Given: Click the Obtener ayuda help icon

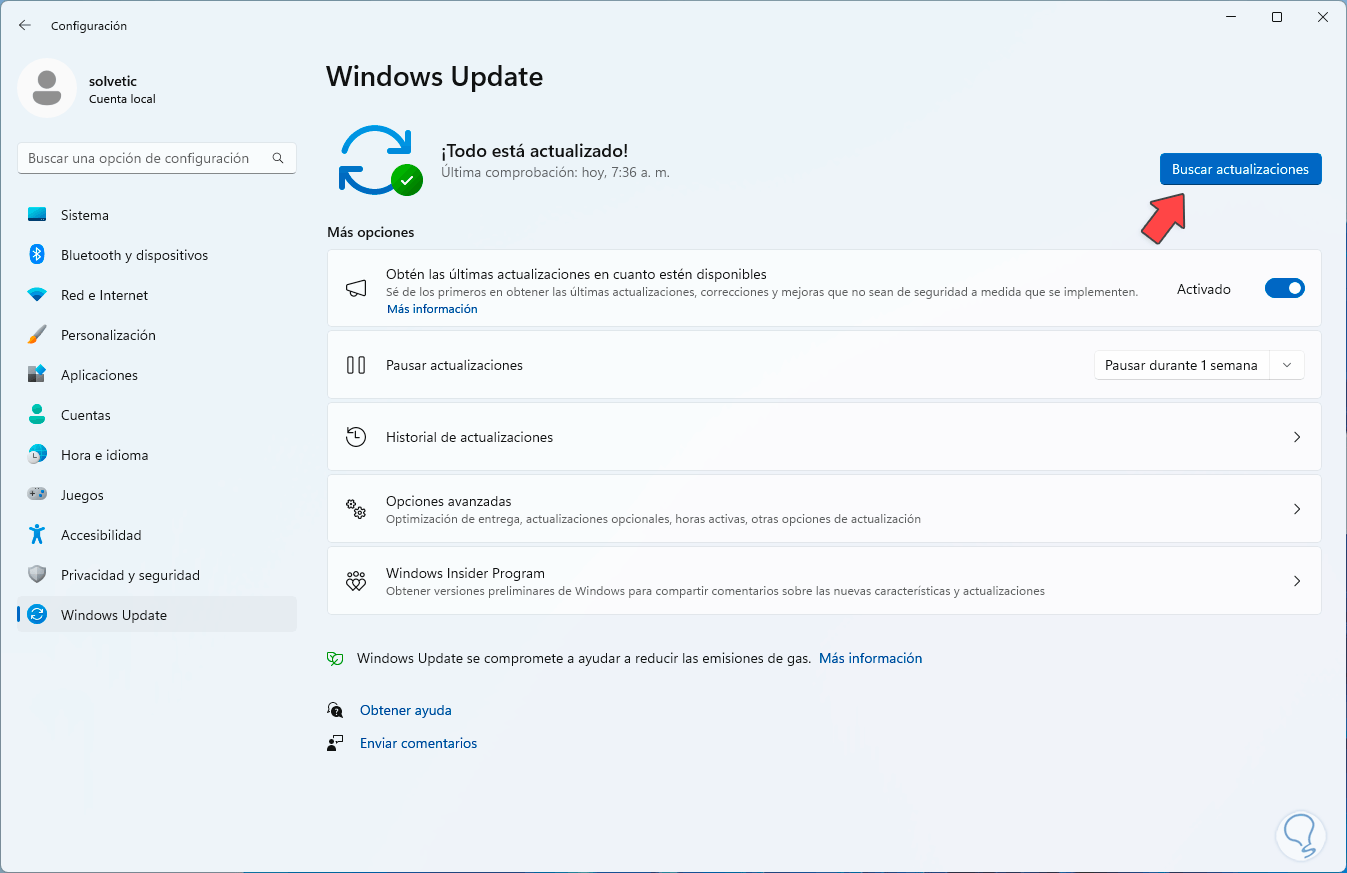Looking at the screenshot, I should [335, 710].
